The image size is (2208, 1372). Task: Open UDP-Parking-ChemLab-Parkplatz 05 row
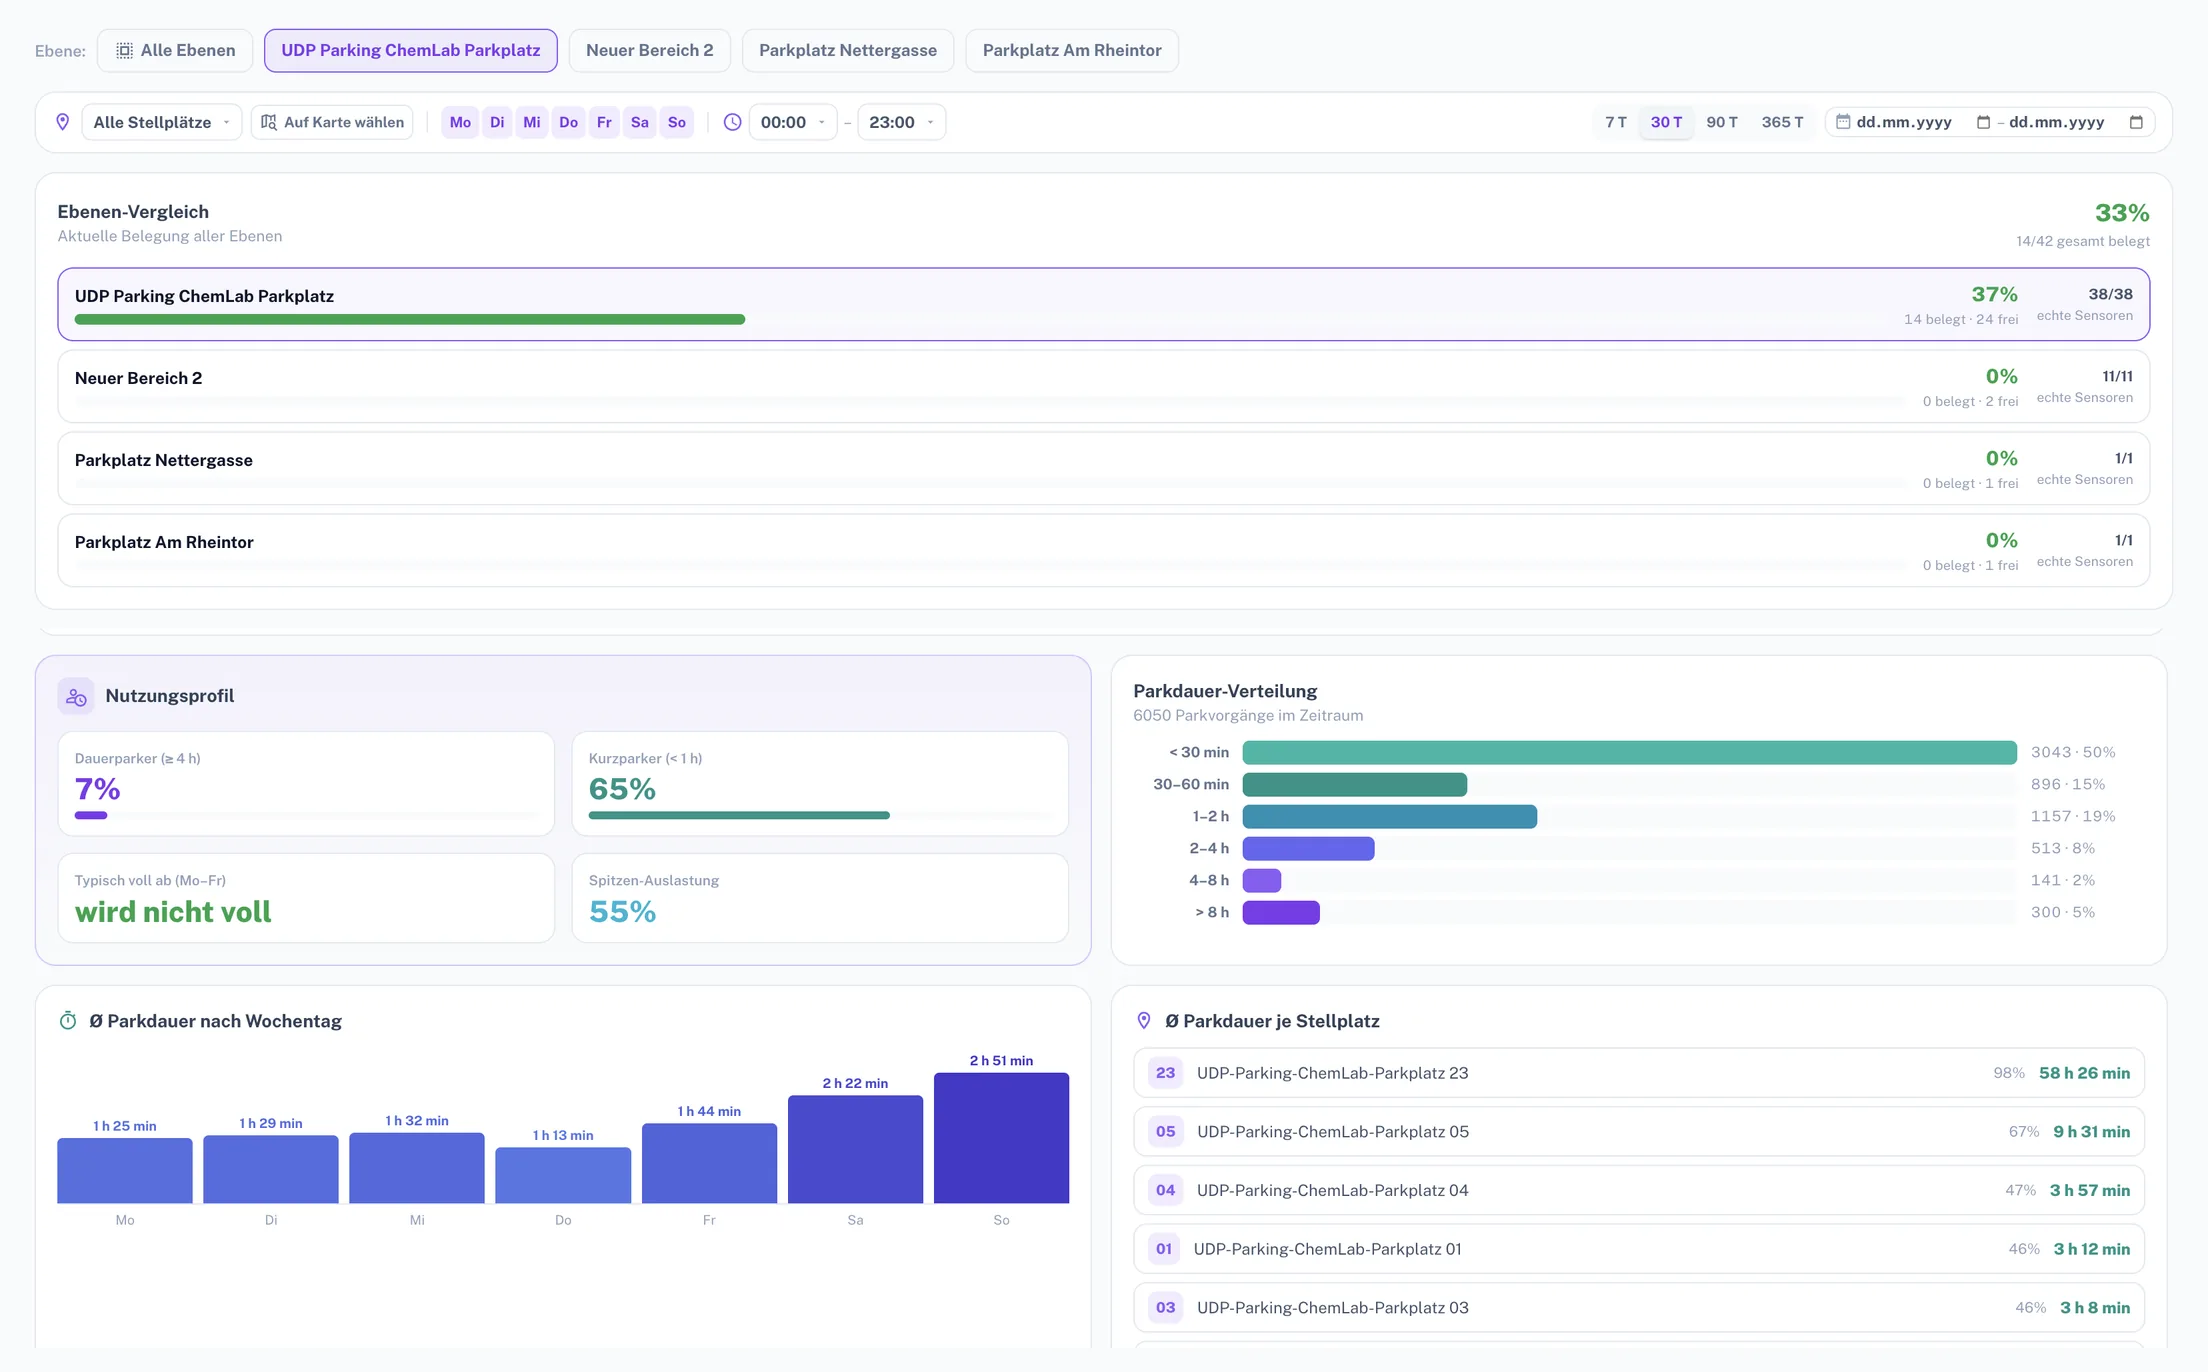click(x=1639, y=1132)
